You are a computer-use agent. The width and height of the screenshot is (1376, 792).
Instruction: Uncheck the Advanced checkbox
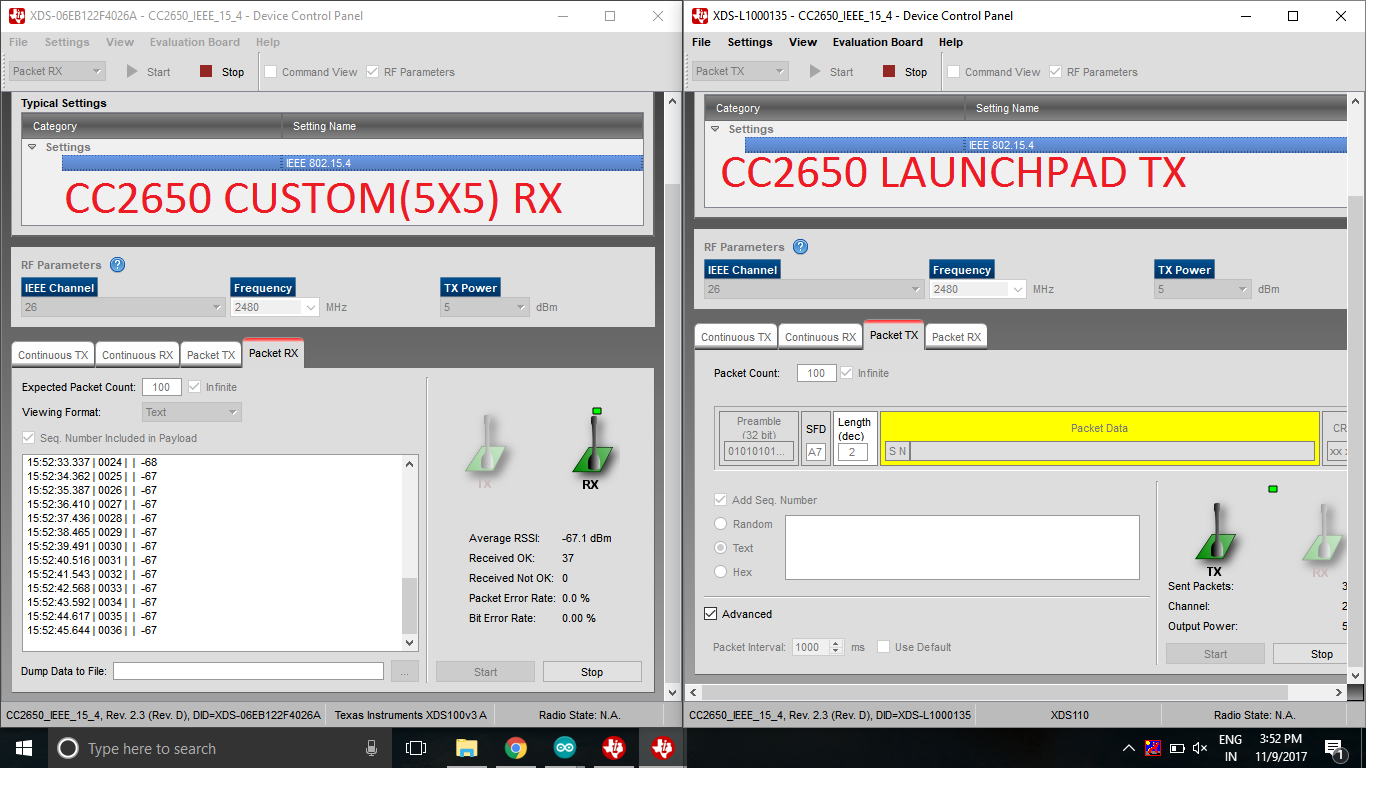711,614
